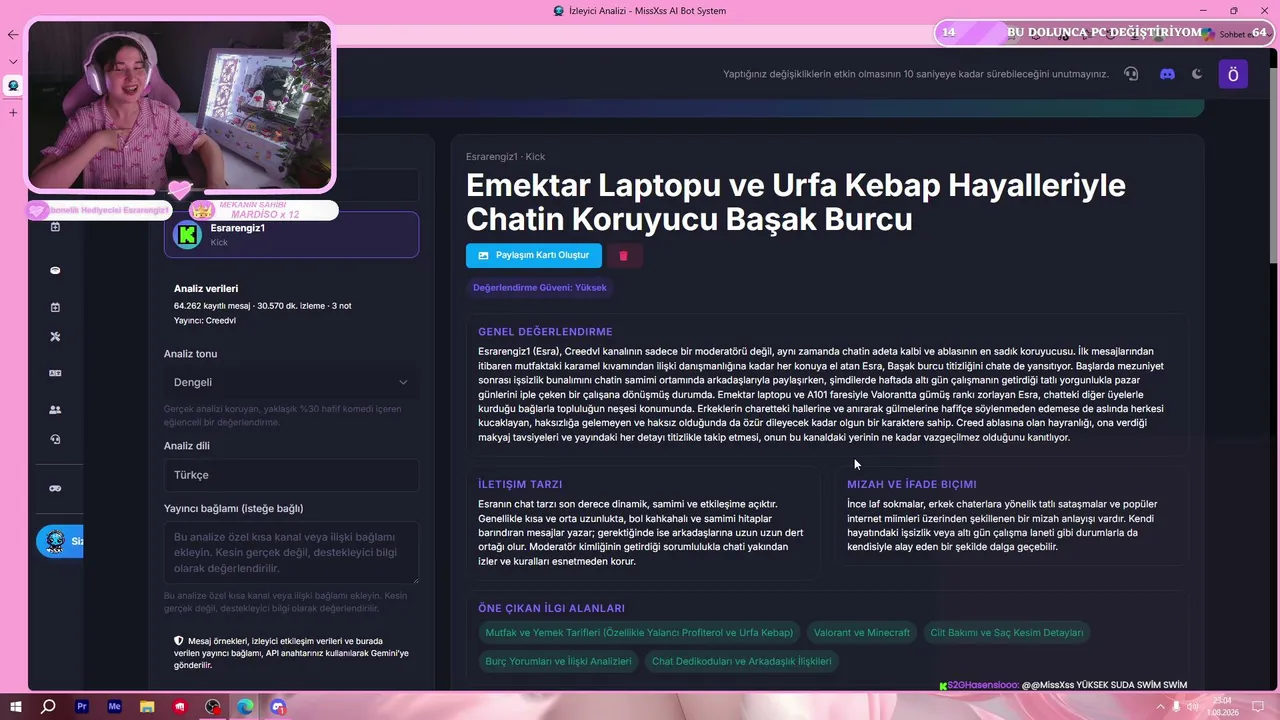Open the Windows notification center icon
The width and height of the screenshot is (1280, 720).
(x=1258, y=707)
